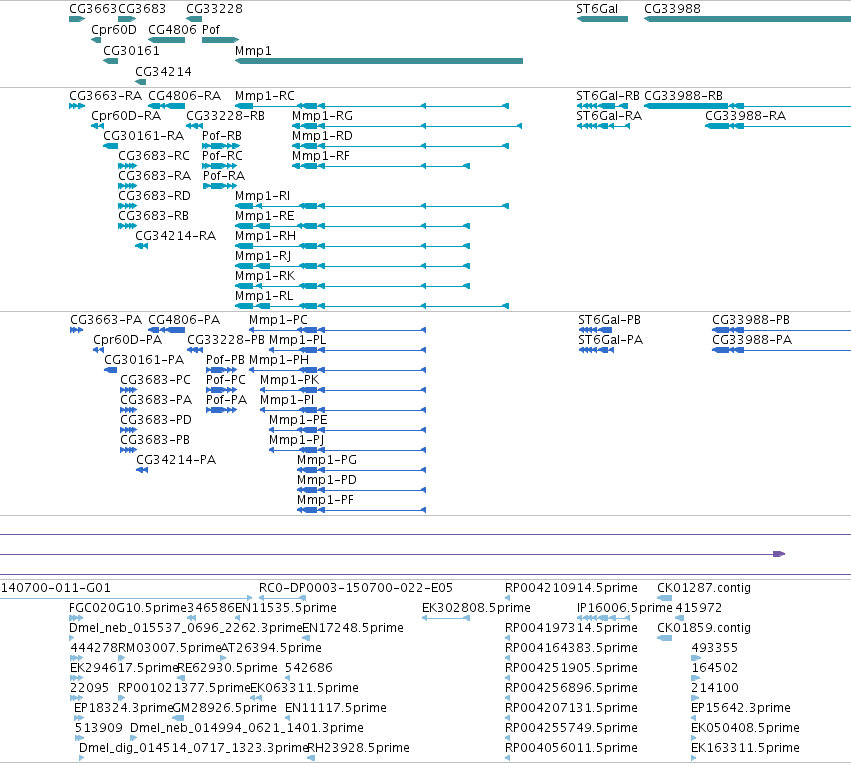Click the CK01287.contig label

point(704,588)
